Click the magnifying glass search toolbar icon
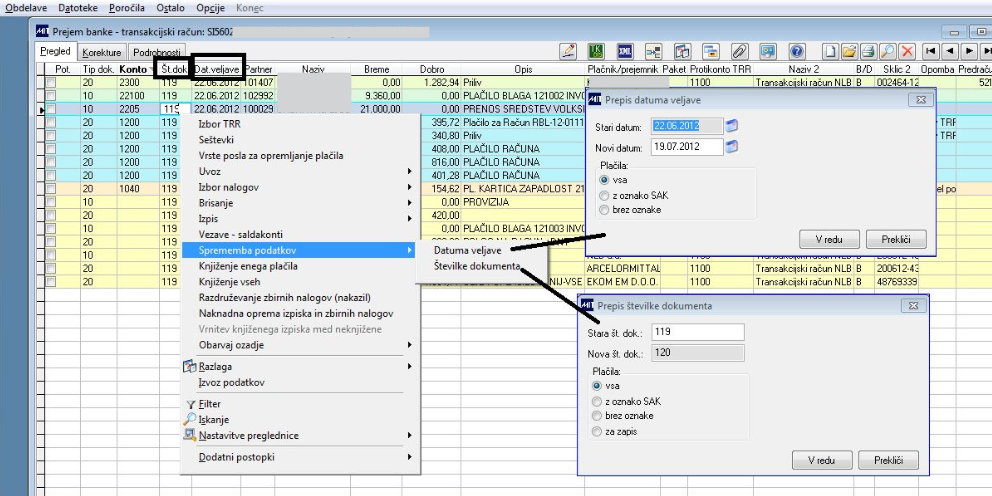The width and height of the screenshot is (992, 496). coord(888,51)
